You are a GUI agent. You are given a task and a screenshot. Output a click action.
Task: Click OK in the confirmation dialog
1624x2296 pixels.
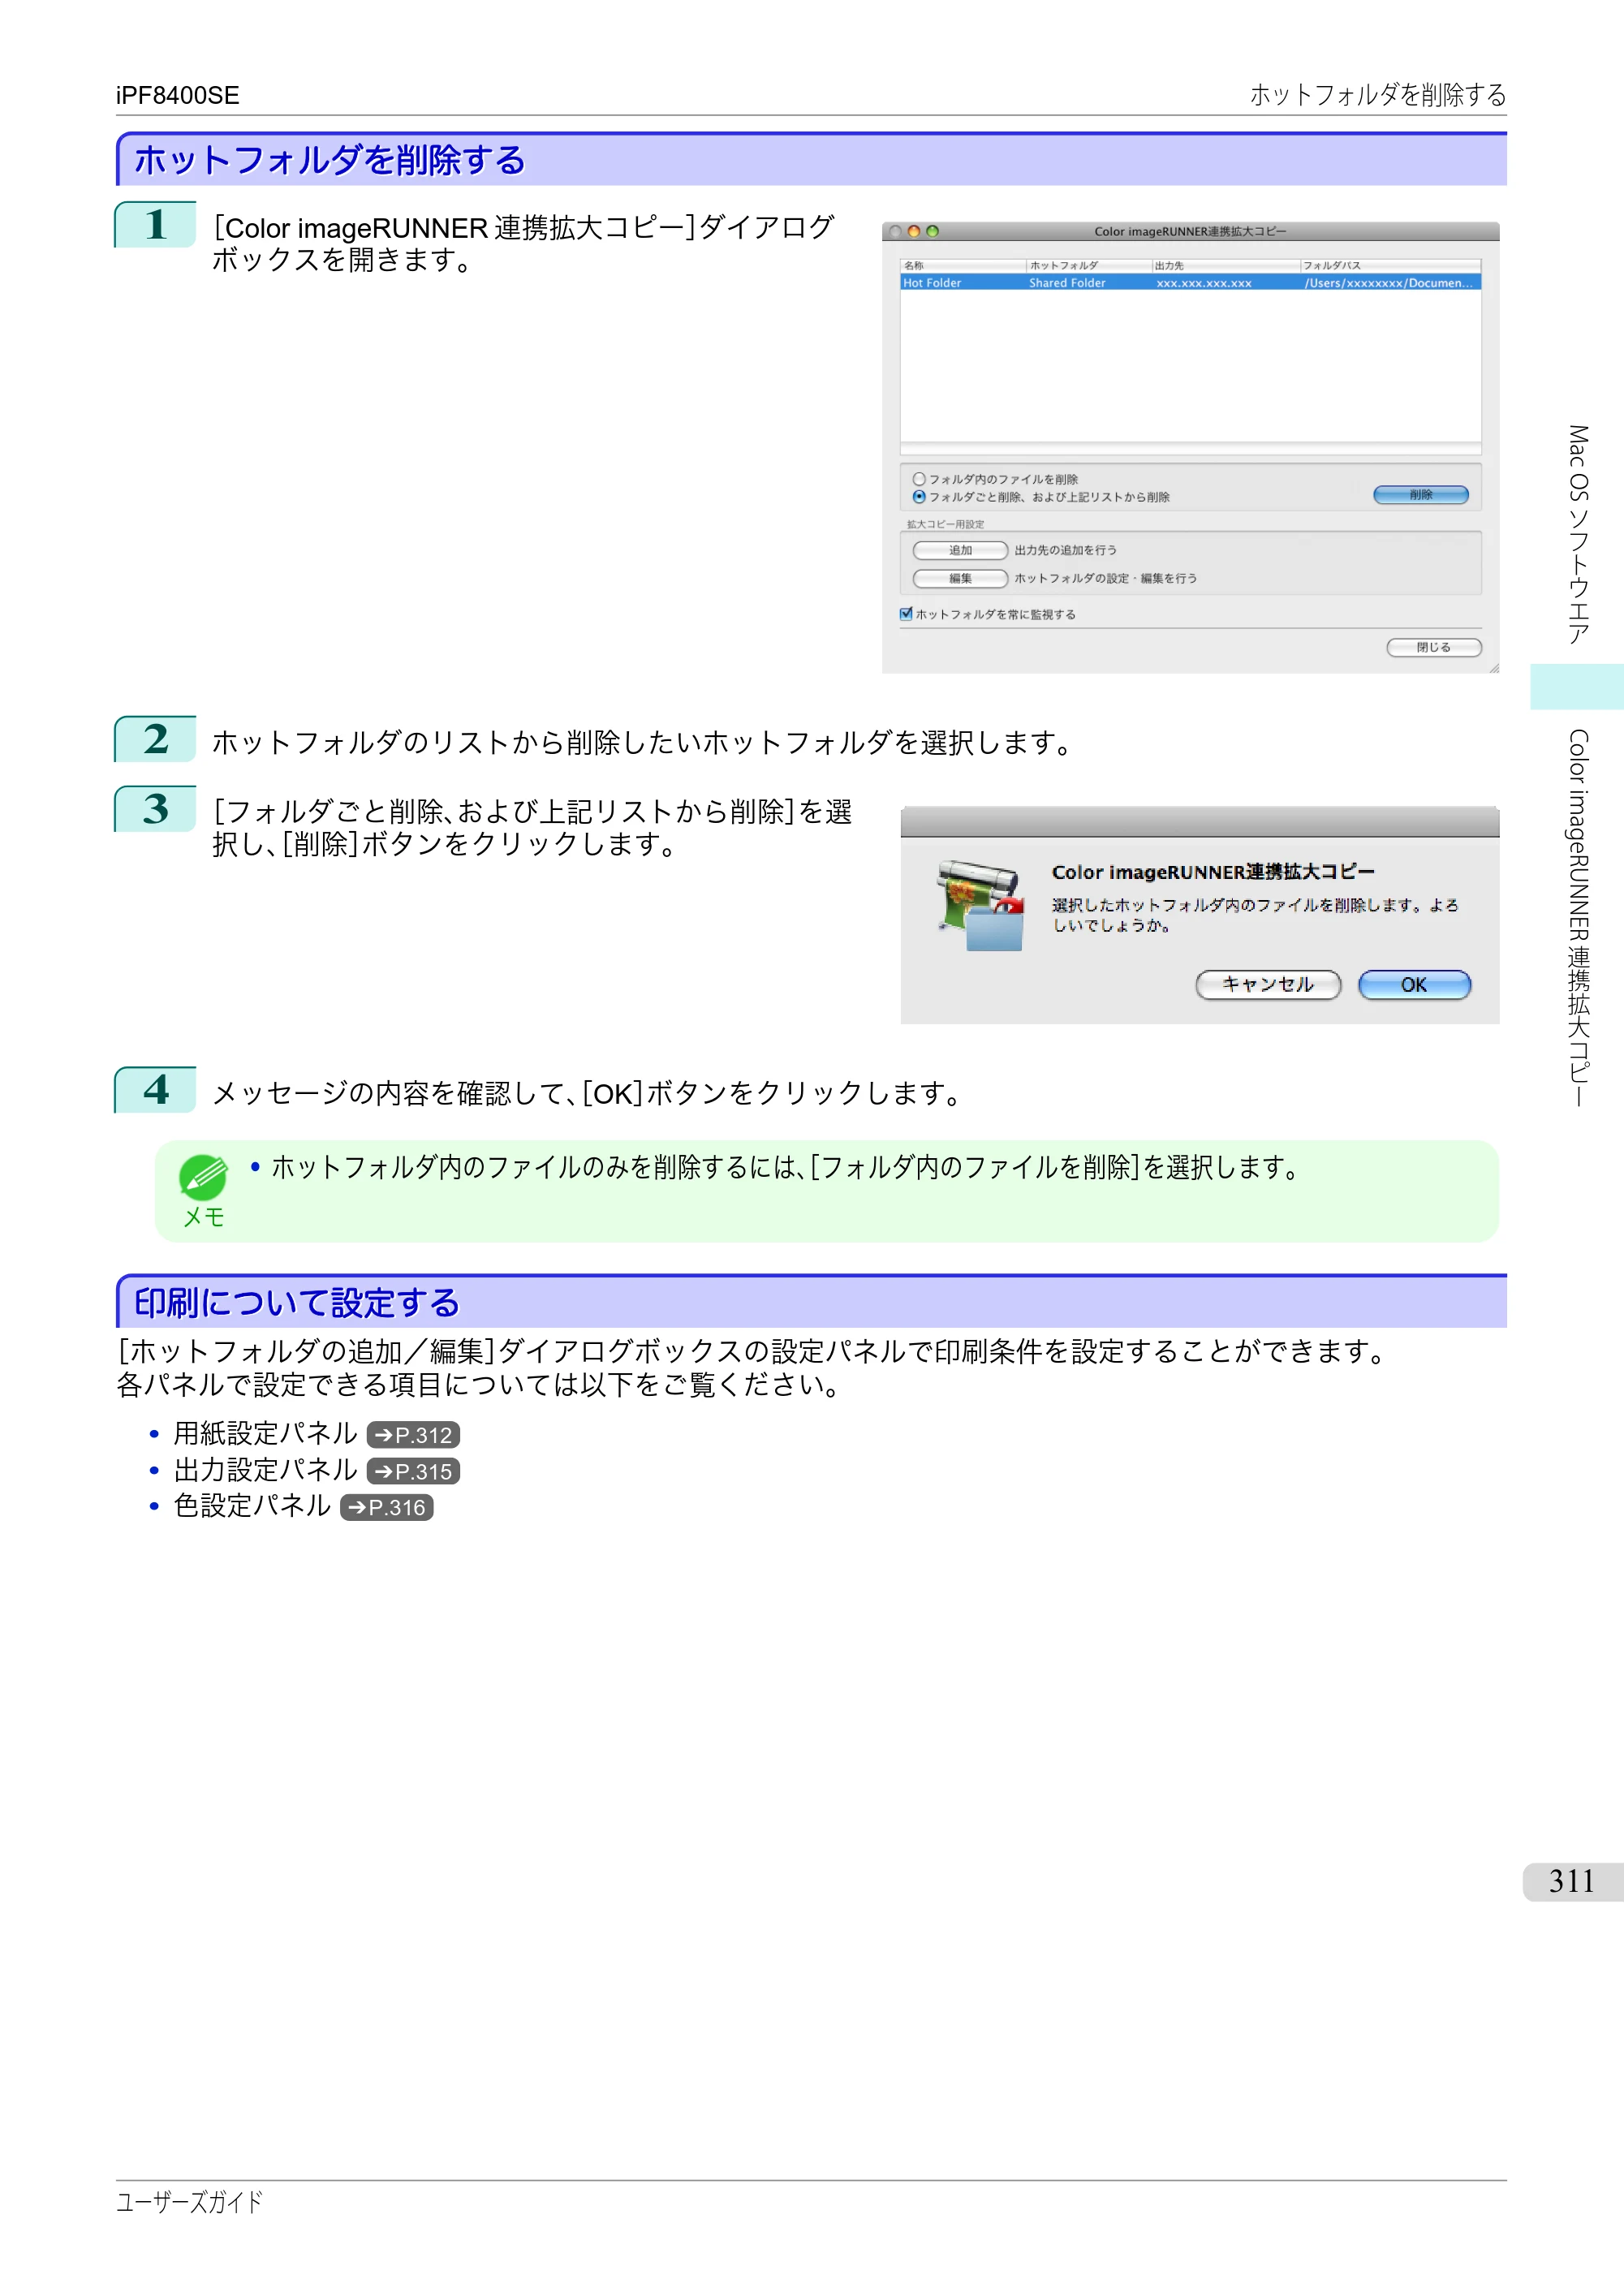pos(1414,985)
